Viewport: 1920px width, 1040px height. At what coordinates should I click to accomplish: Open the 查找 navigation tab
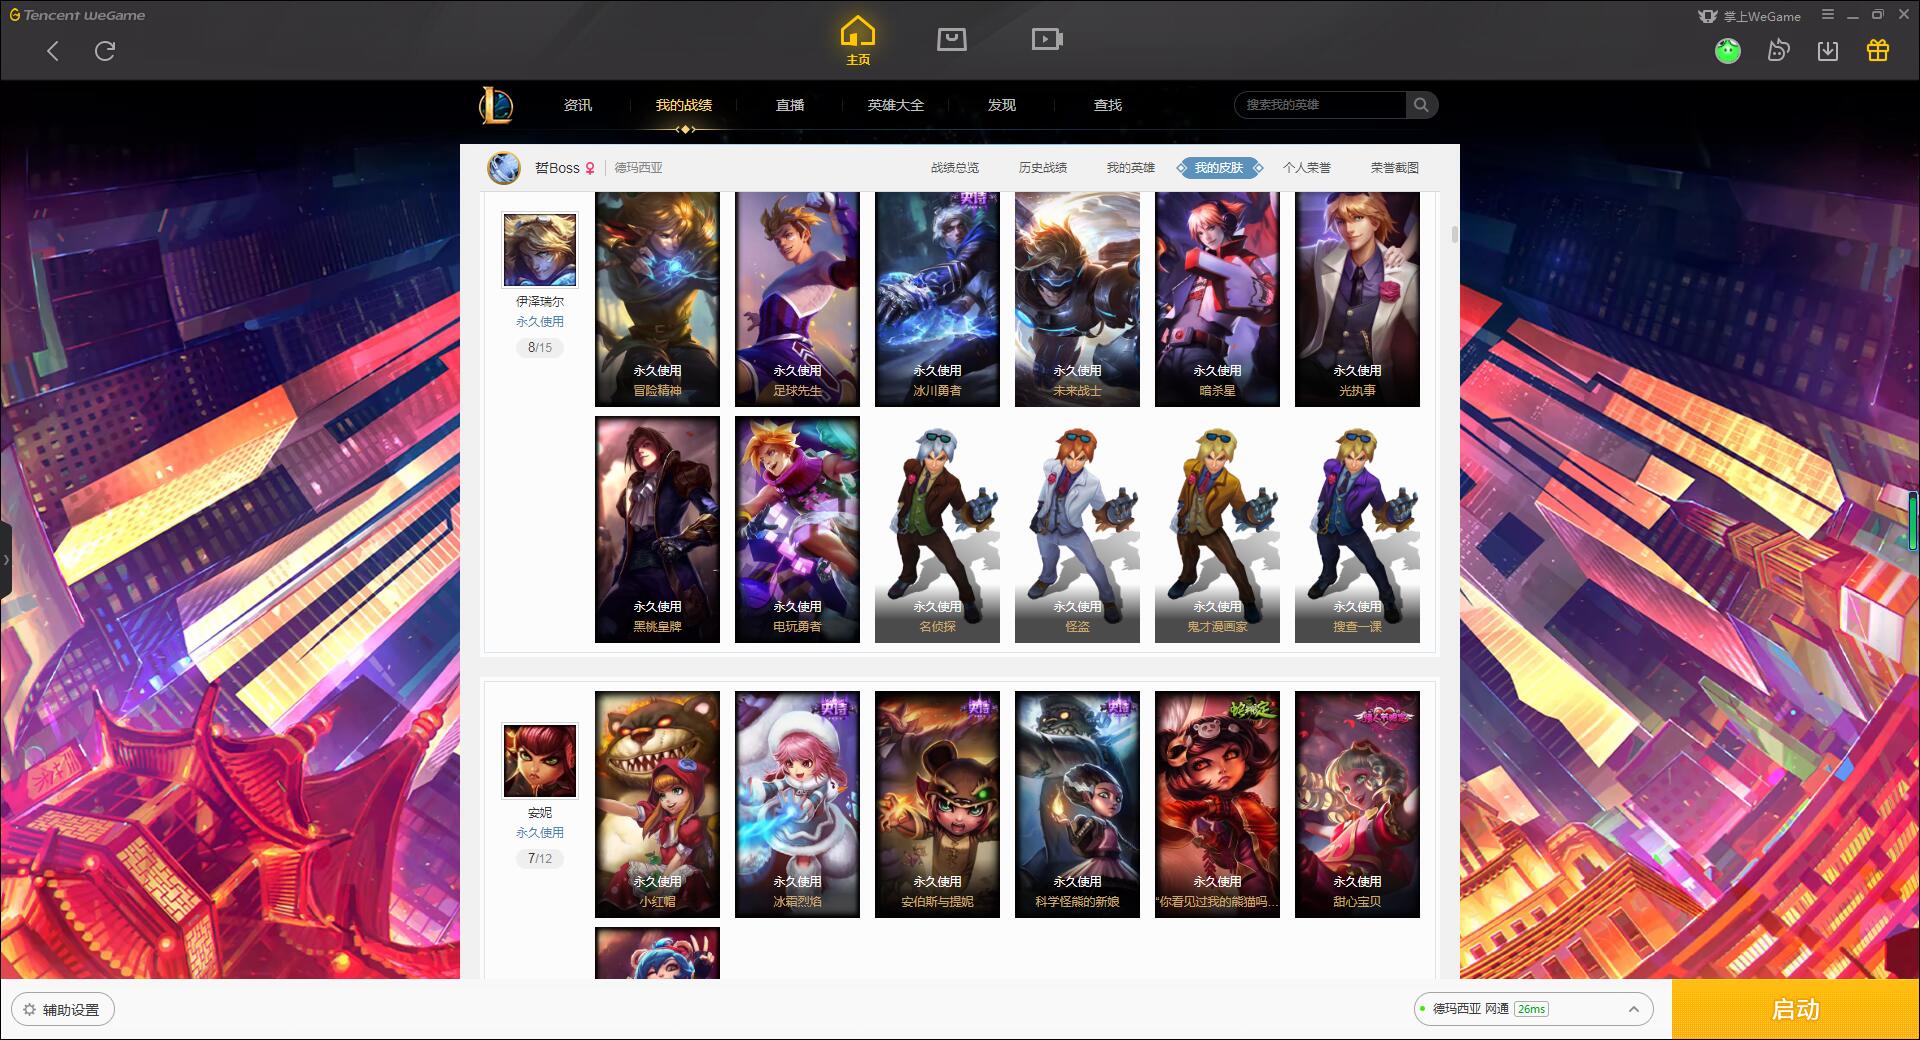pos(1108,105)
